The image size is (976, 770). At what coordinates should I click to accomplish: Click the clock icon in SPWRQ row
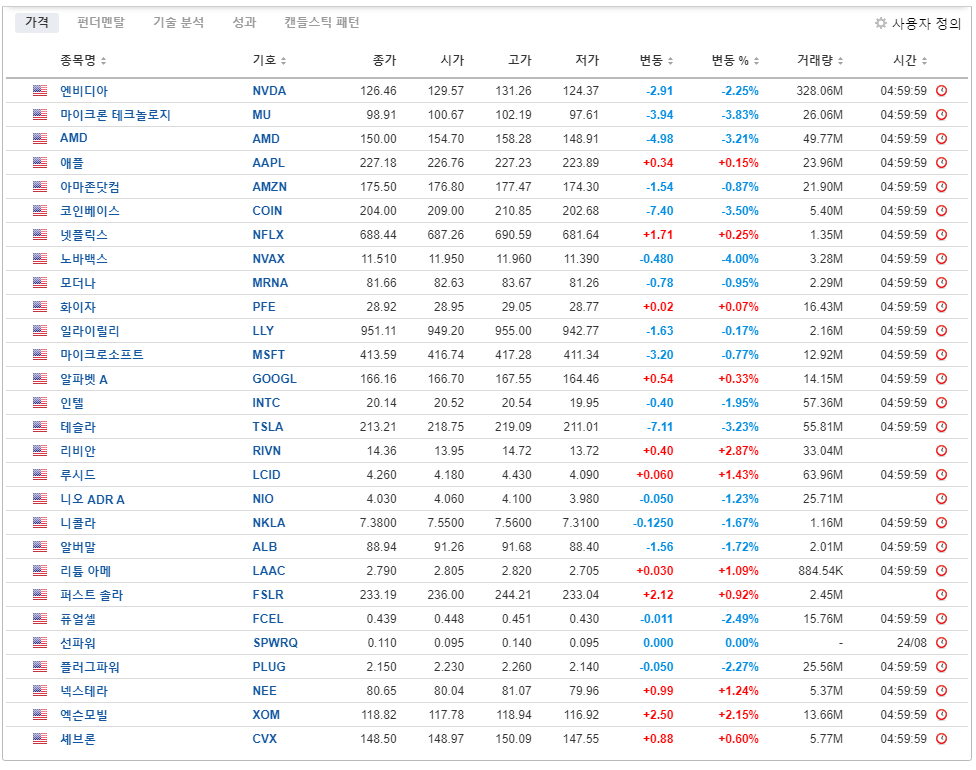[x=942, y=642]
